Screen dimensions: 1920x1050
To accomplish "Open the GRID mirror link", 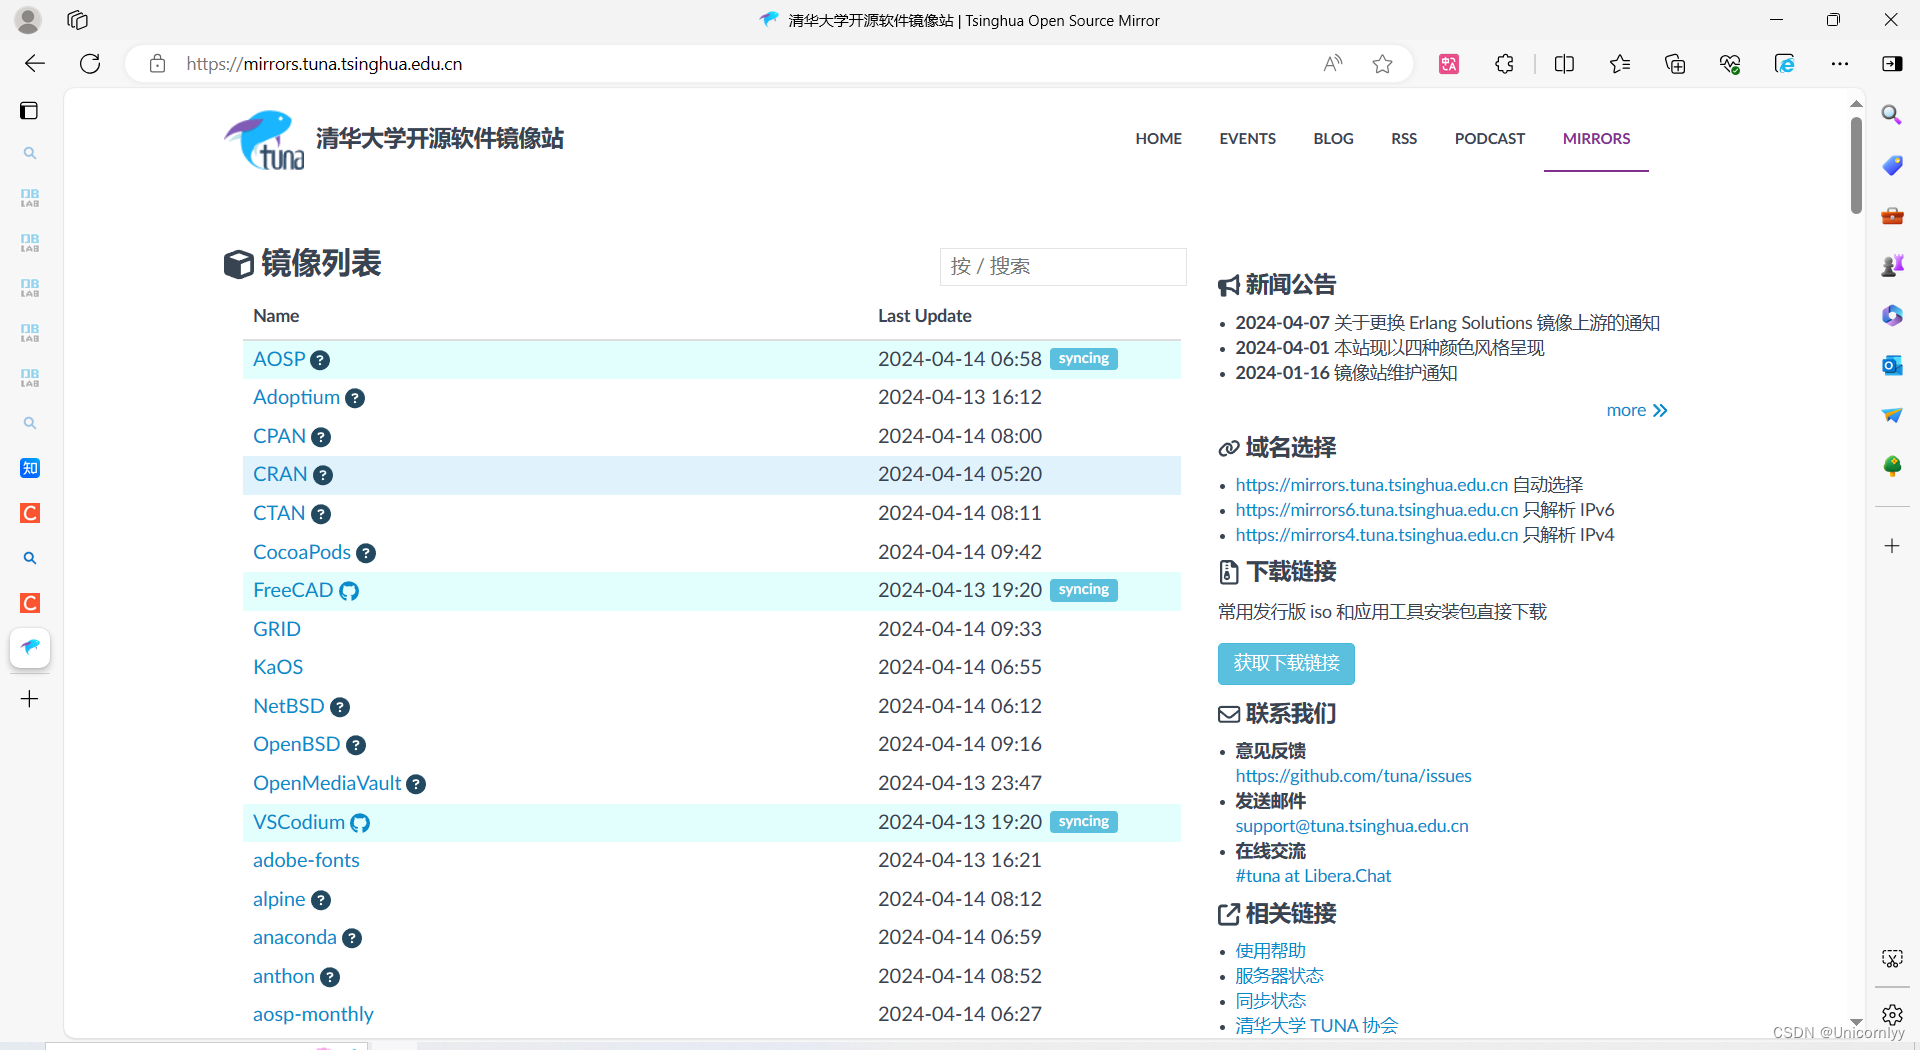I will (277, 629).
